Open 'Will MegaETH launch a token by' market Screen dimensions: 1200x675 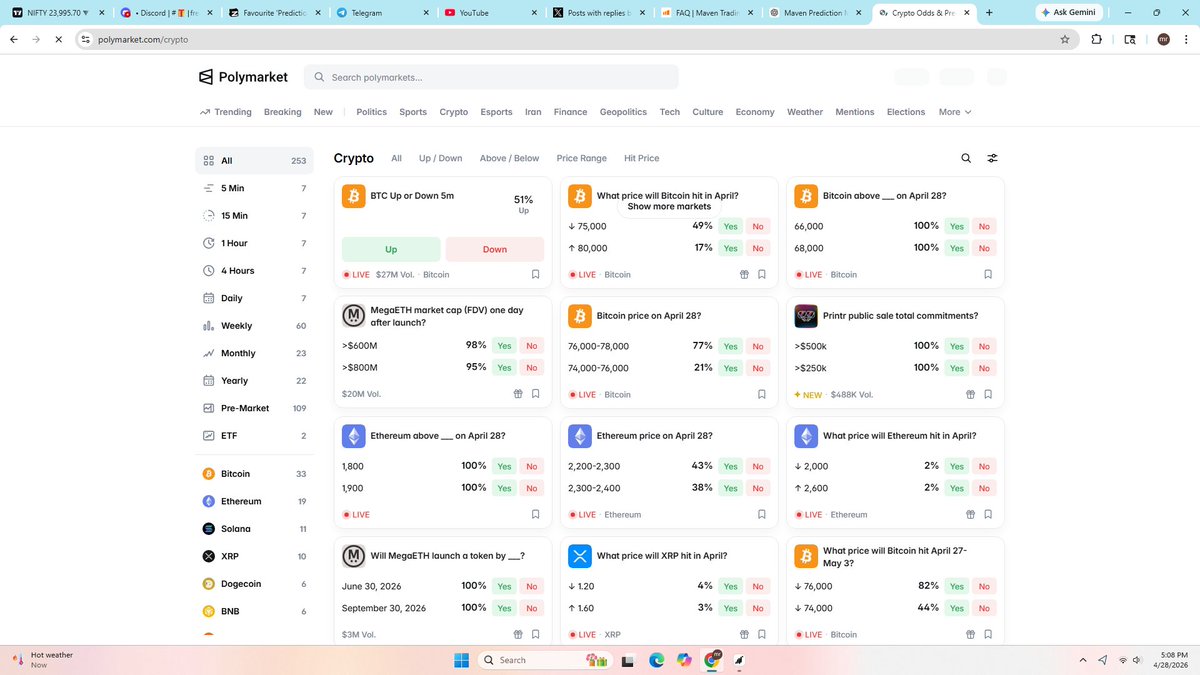tap(448, 556)
